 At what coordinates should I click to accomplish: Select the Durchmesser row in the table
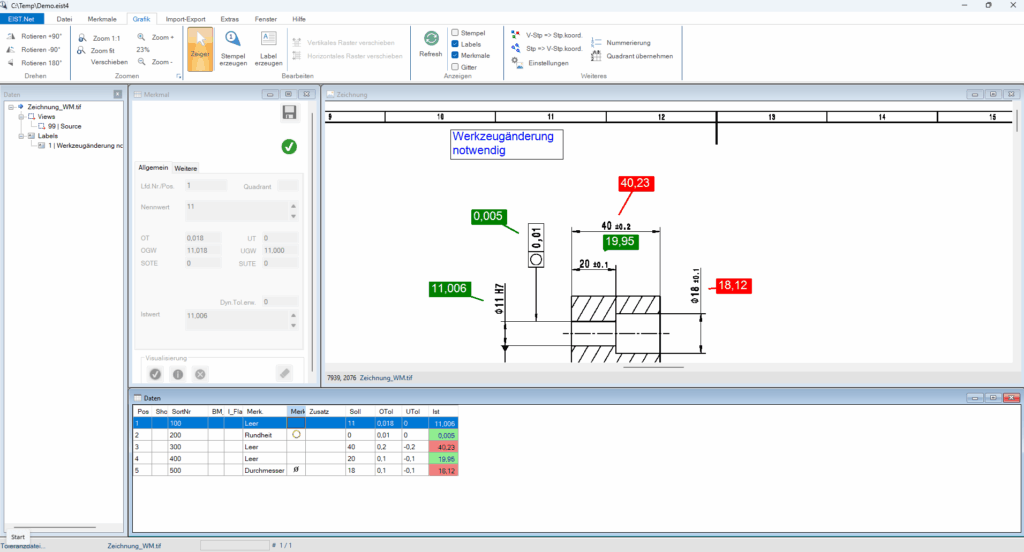[295, 470]
